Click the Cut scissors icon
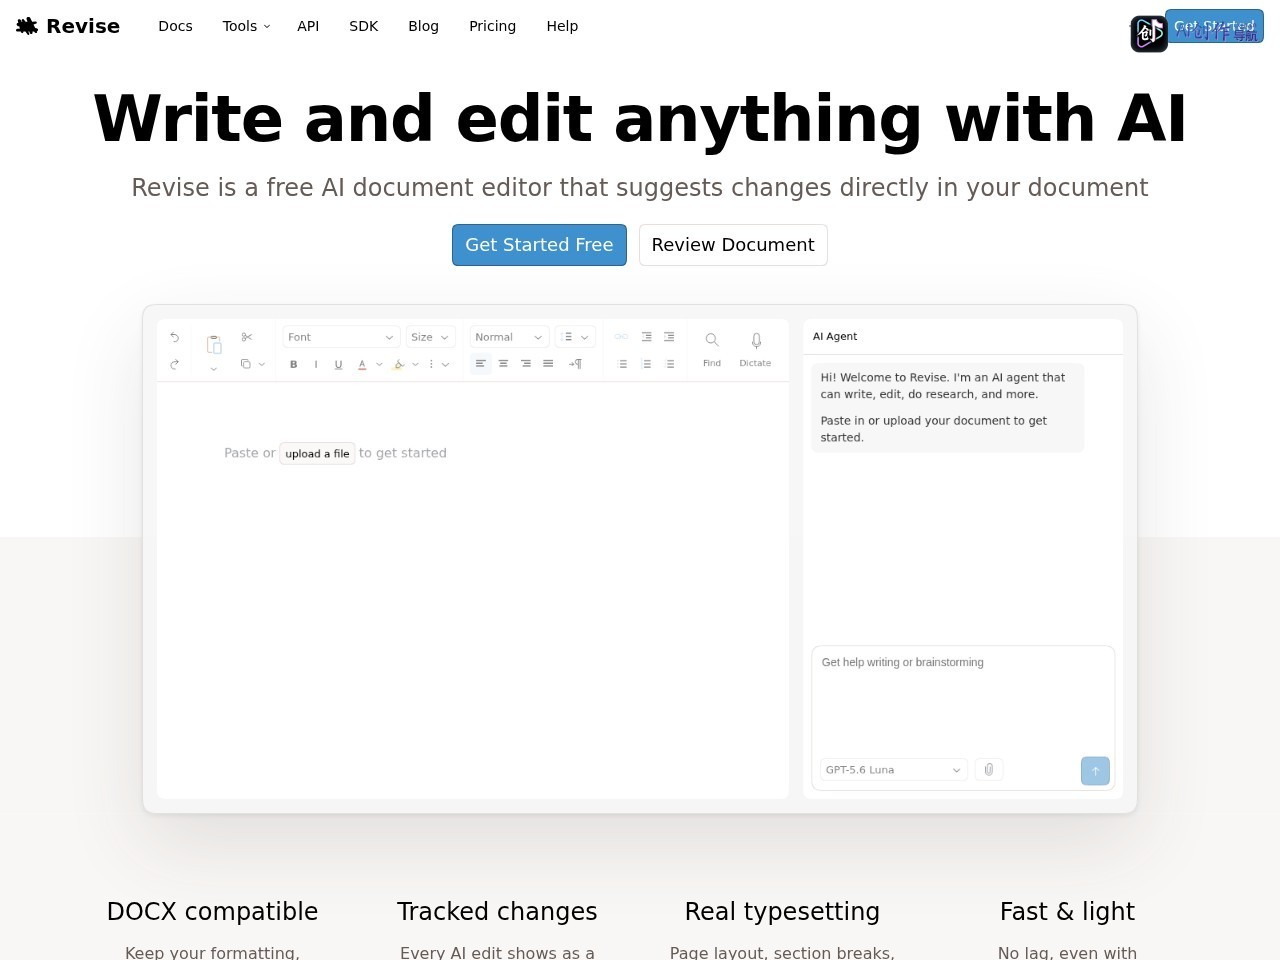Image resolution: width=1280 pixels, height=960 pixels. pos(247,337)
